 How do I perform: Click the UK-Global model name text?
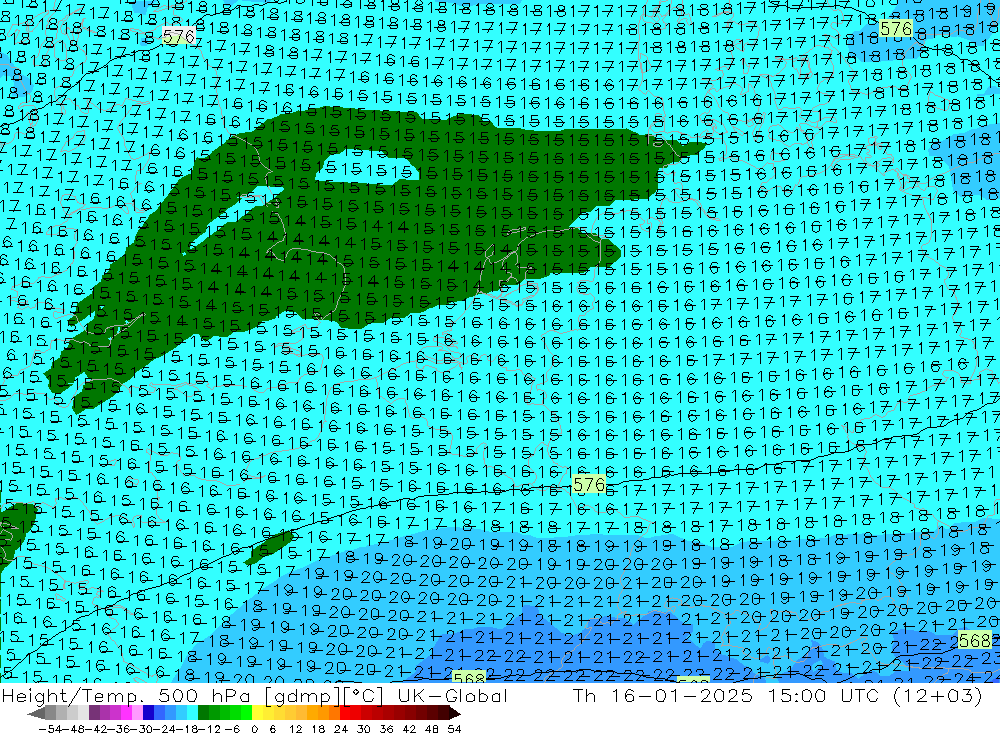pyautogui.click(x=452, y=696)
